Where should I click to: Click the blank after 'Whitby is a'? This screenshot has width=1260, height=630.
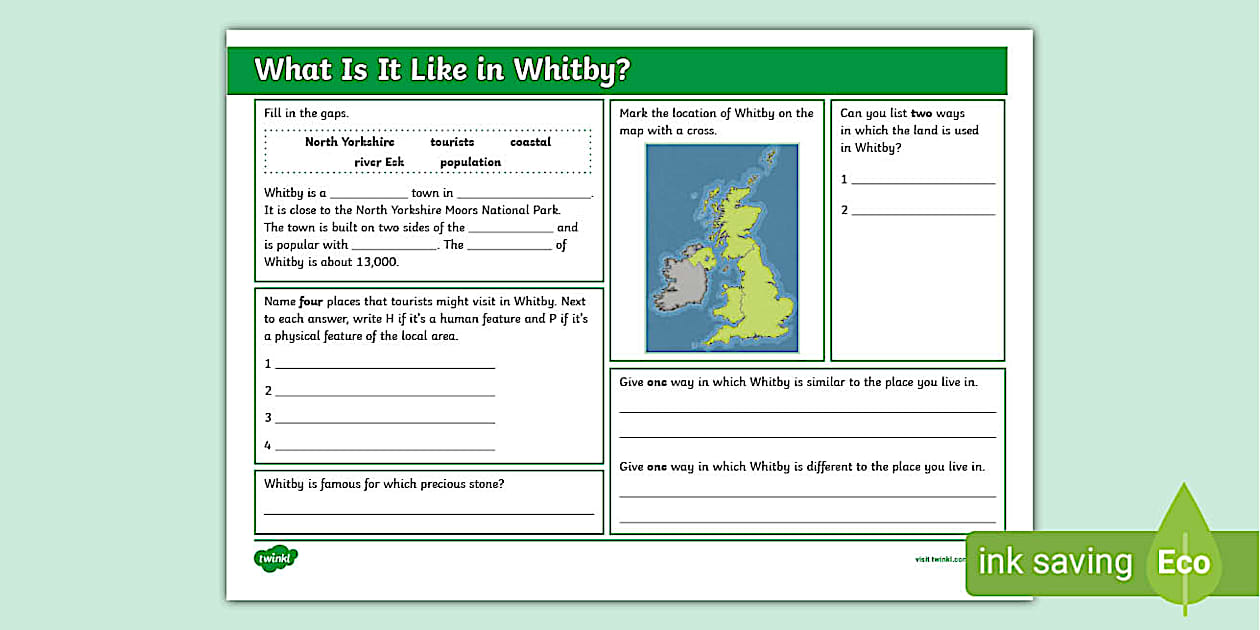coord(368,196)
